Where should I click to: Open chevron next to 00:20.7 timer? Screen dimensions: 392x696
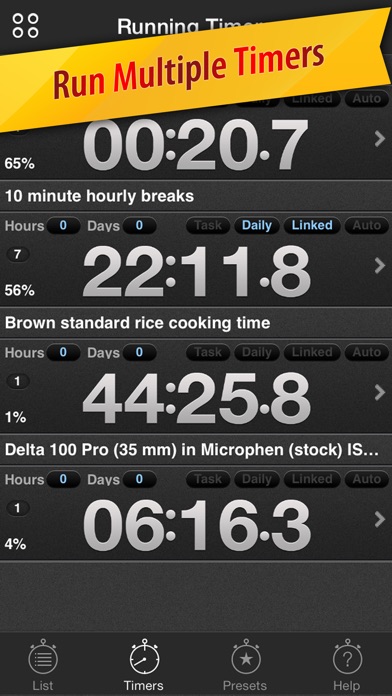click(380, 139)
